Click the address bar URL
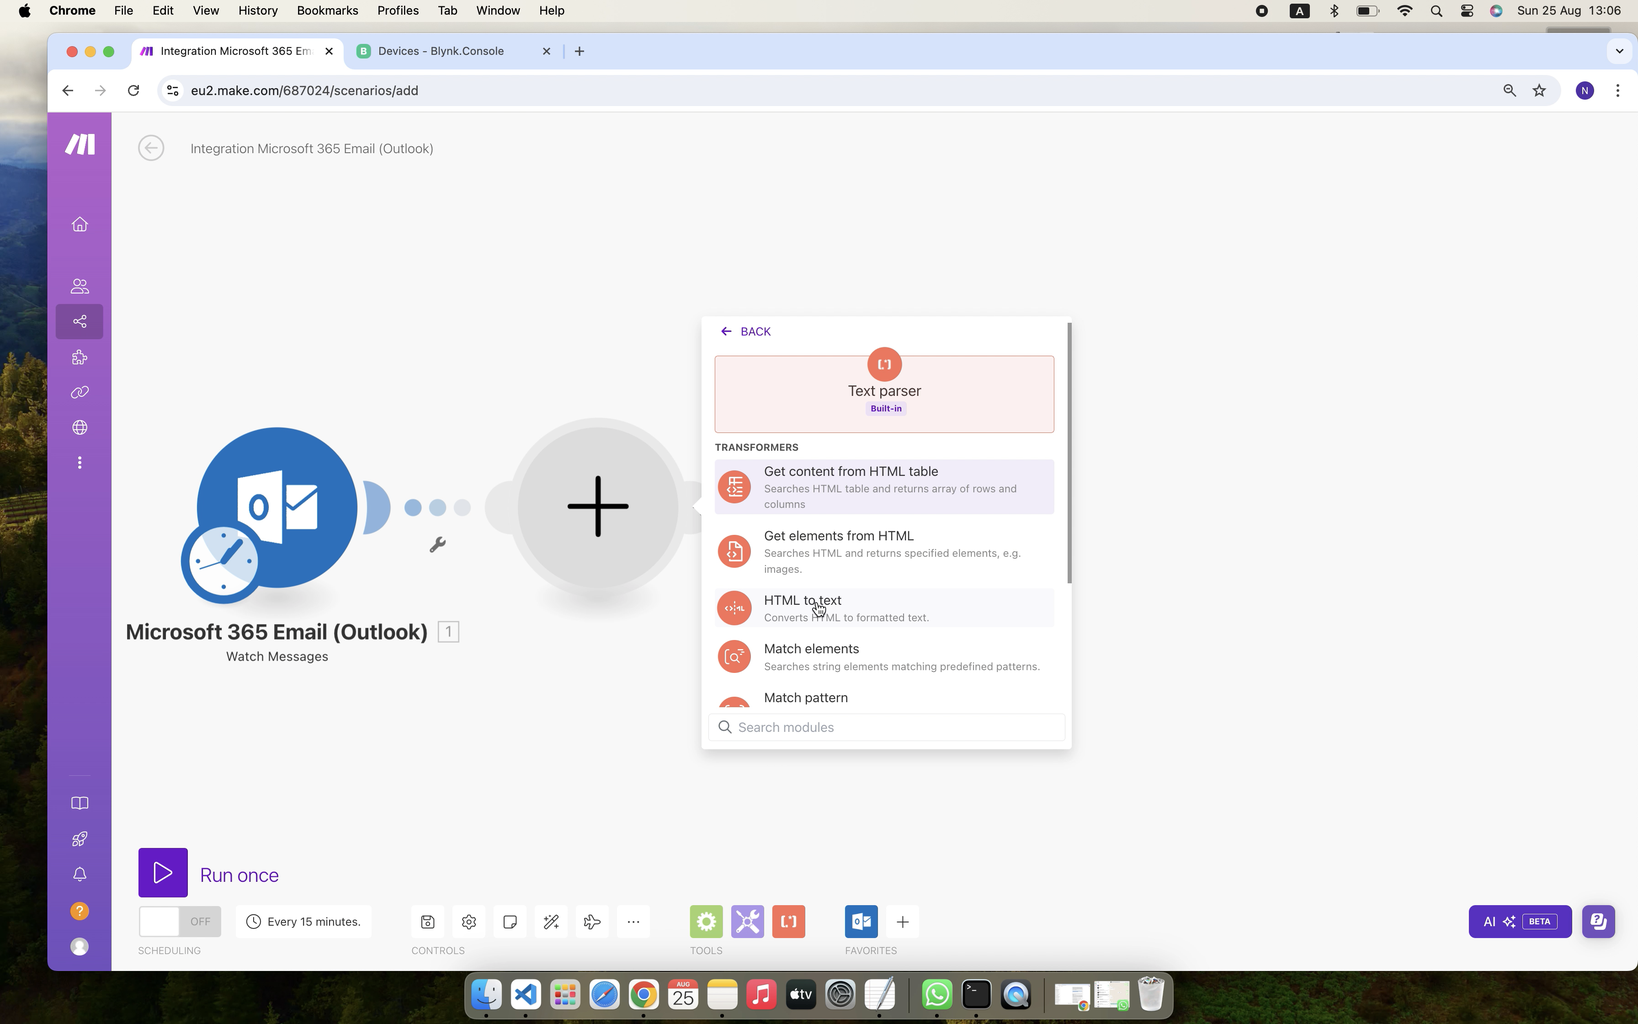This screenshot has width=1638, height=1024. (304, 90)
